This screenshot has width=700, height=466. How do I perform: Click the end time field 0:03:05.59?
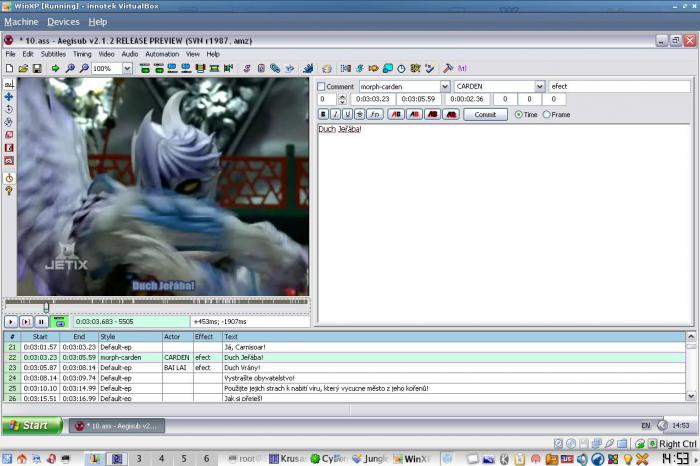click(418, 99)
